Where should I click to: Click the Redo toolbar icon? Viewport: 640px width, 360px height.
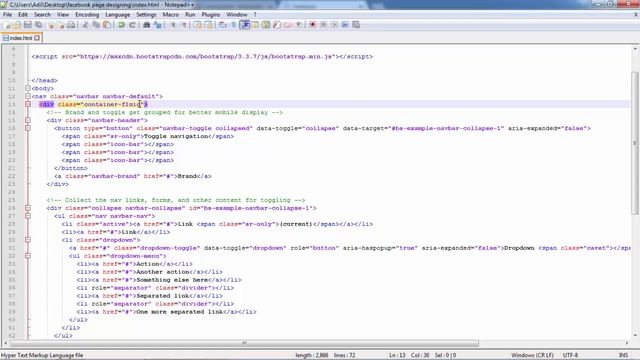pyautogui.click(x=132, y=25)
